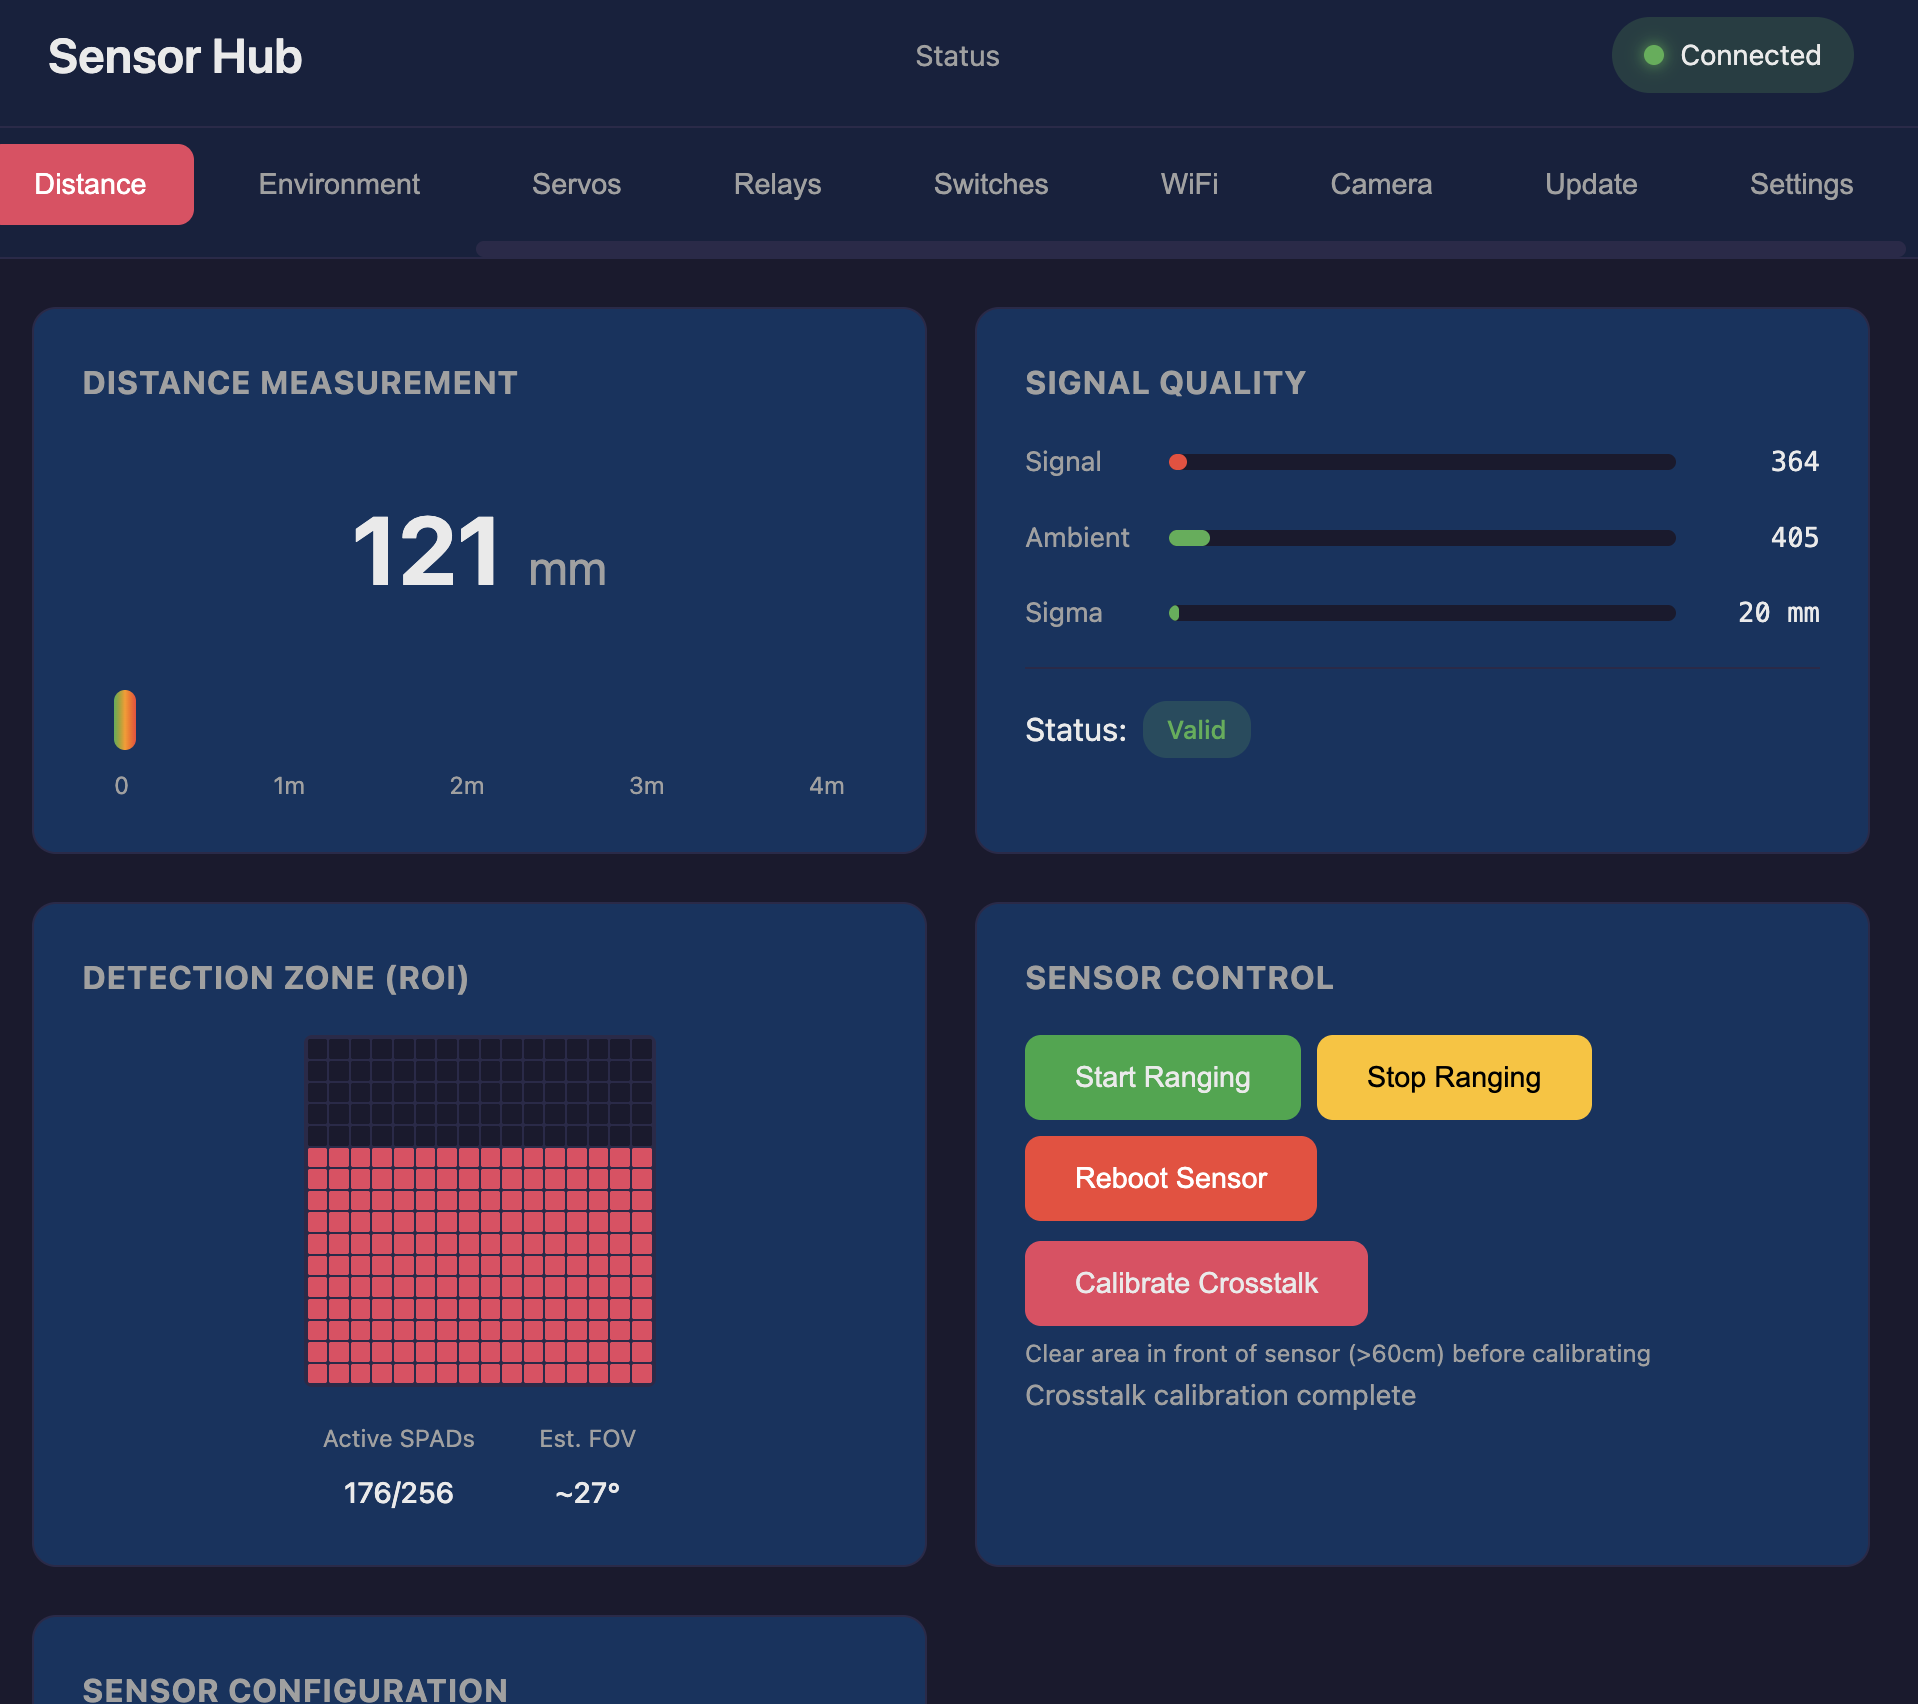This screenshot has width=1918, height=1704.
Task: Click the horizontal tab scrollbar
Action: coord(1190,249)
